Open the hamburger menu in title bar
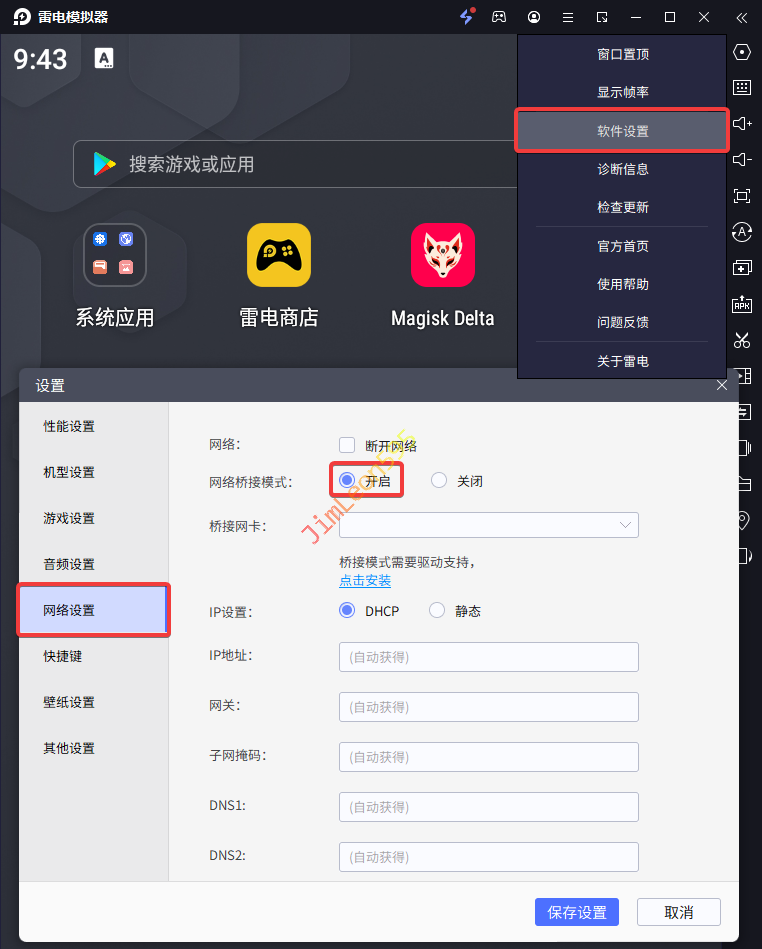The height and width of the screenshot is (949, 762). tap(568, 17)
